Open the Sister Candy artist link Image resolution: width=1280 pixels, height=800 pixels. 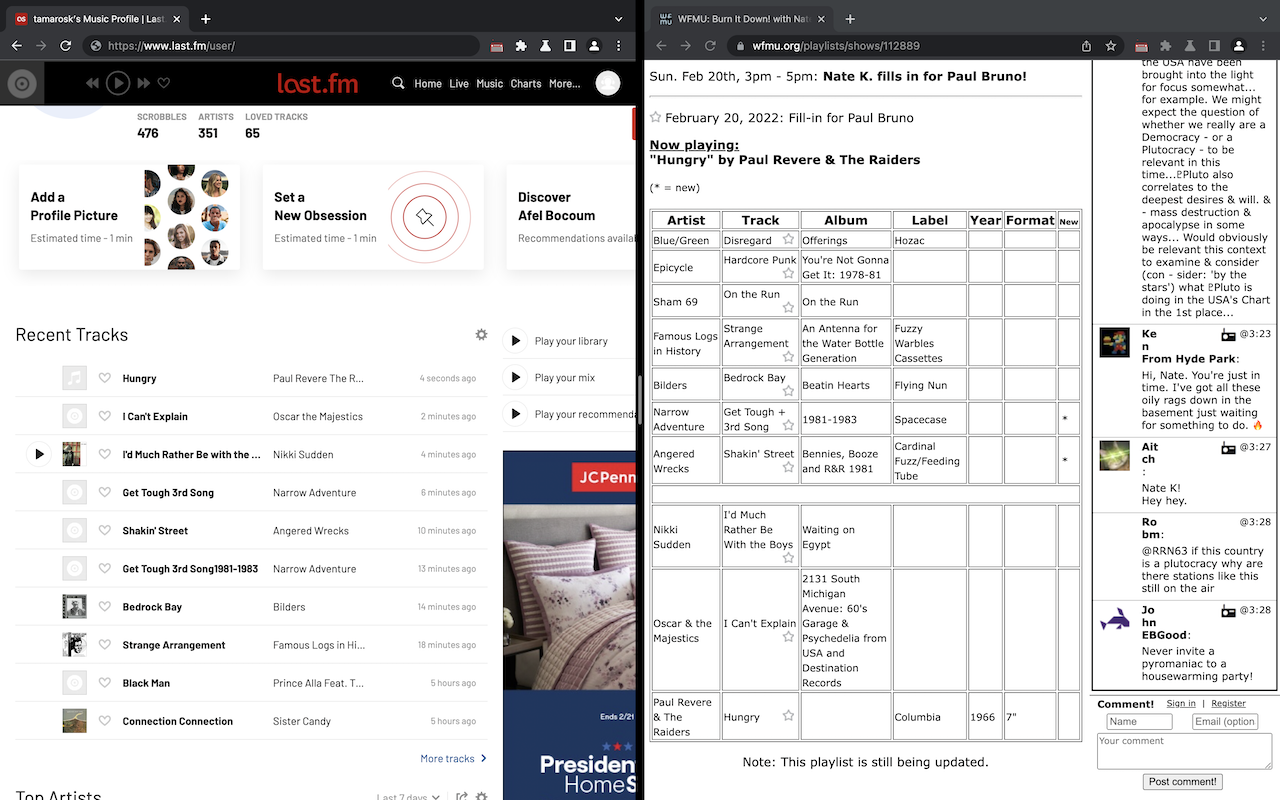pyautogui.click(x=302, y=721)
